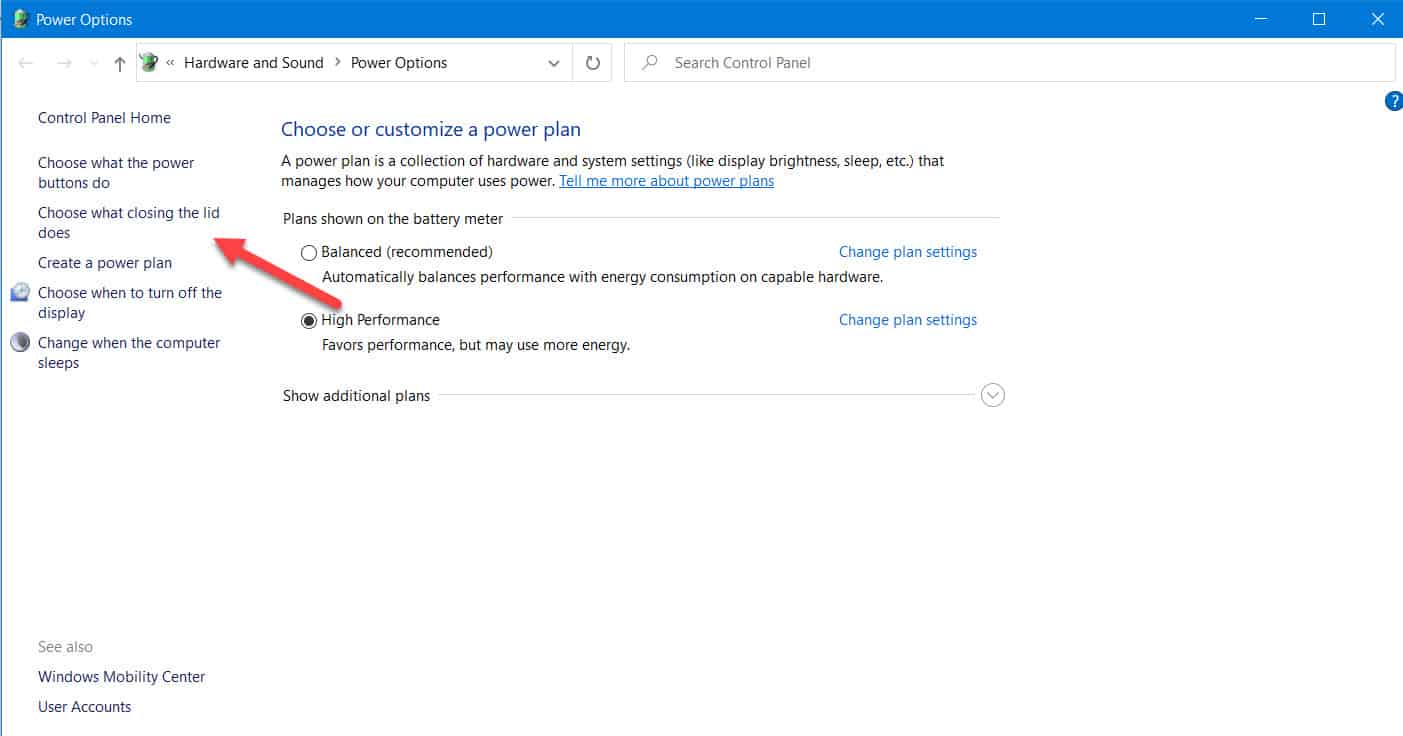This screenshot has height=736, width=1403.
Task: Click the moon icon beside computer sleeps
Action: (x=20, y=342)
